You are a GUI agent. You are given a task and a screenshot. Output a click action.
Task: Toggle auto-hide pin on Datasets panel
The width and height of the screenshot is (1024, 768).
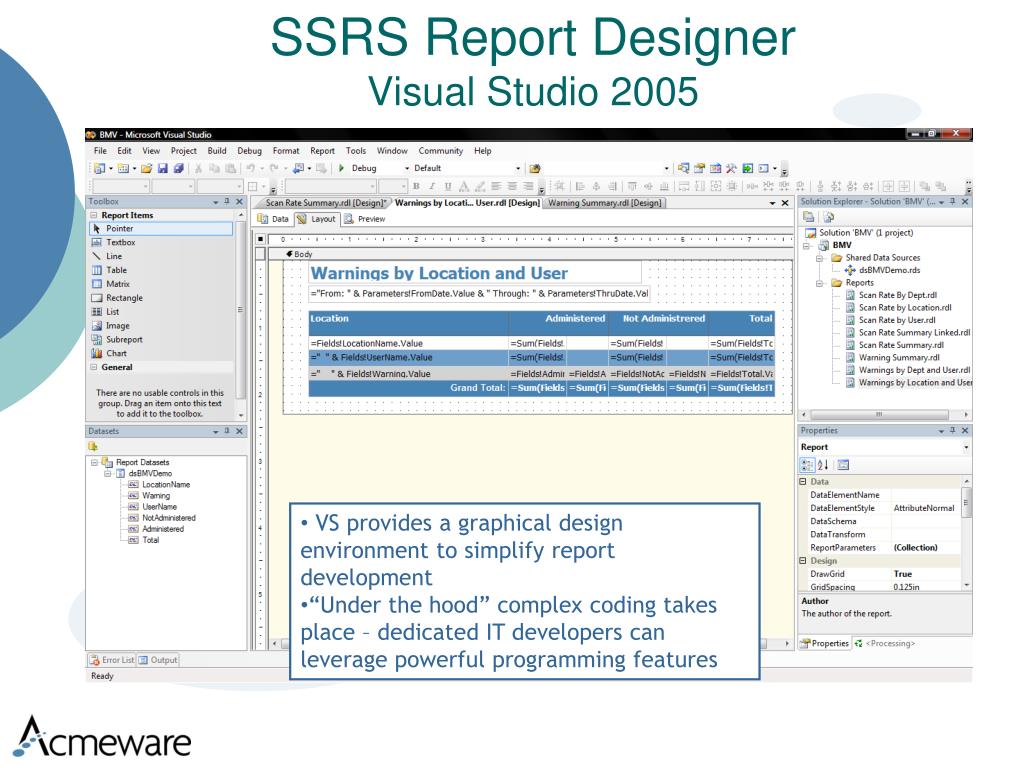tap(227, 431)
